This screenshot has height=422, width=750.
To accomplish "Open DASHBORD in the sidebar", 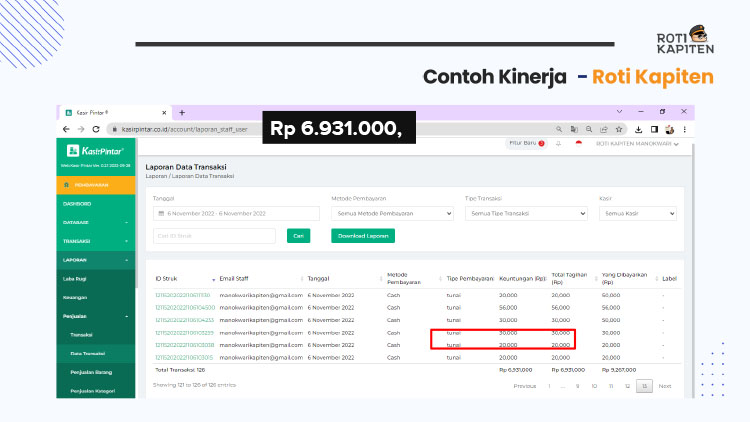I will pos(96,204).
